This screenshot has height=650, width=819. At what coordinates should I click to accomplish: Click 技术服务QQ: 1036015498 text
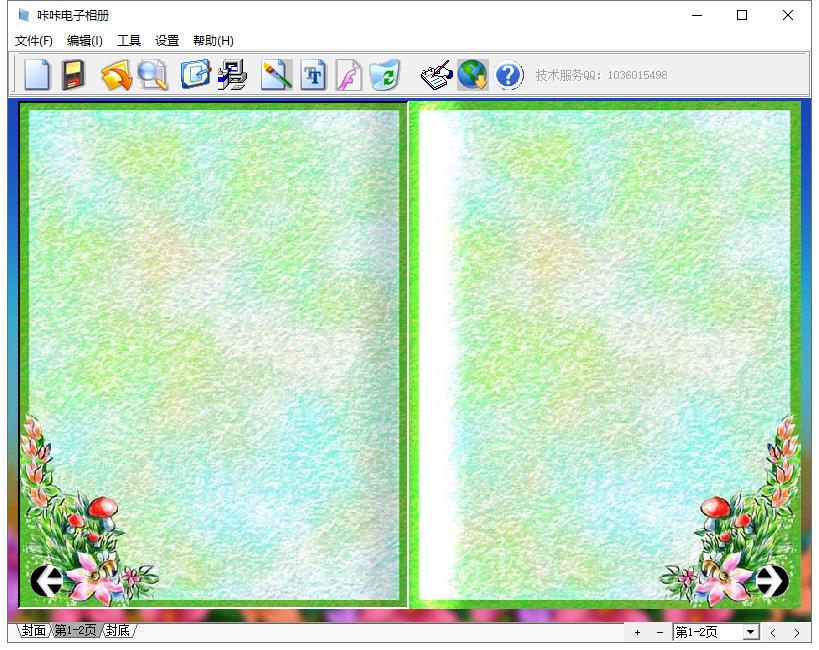click(x=601, y=75)
